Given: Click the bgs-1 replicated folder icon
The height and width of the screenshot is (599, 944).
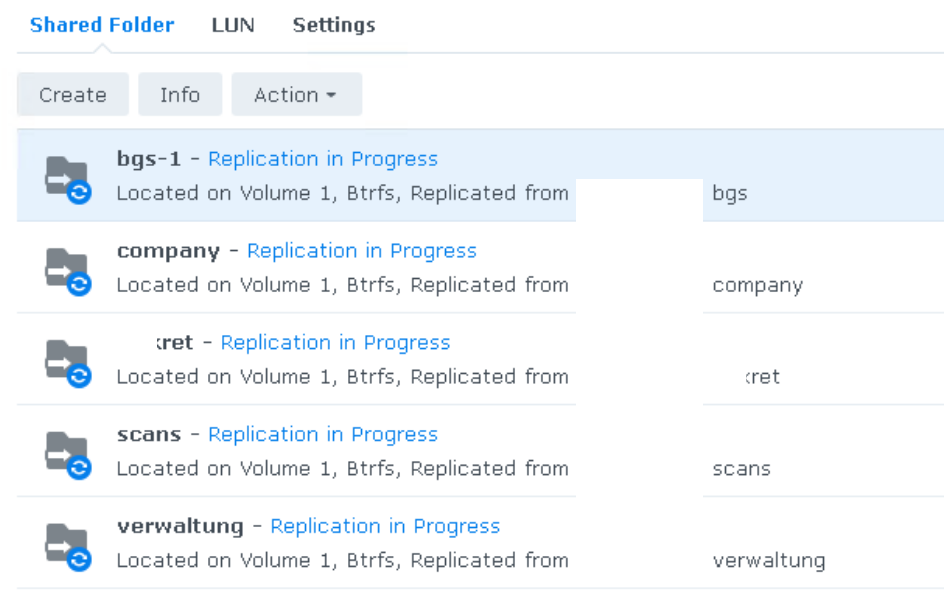Looking at the screenshot, I should click(67, 178).
